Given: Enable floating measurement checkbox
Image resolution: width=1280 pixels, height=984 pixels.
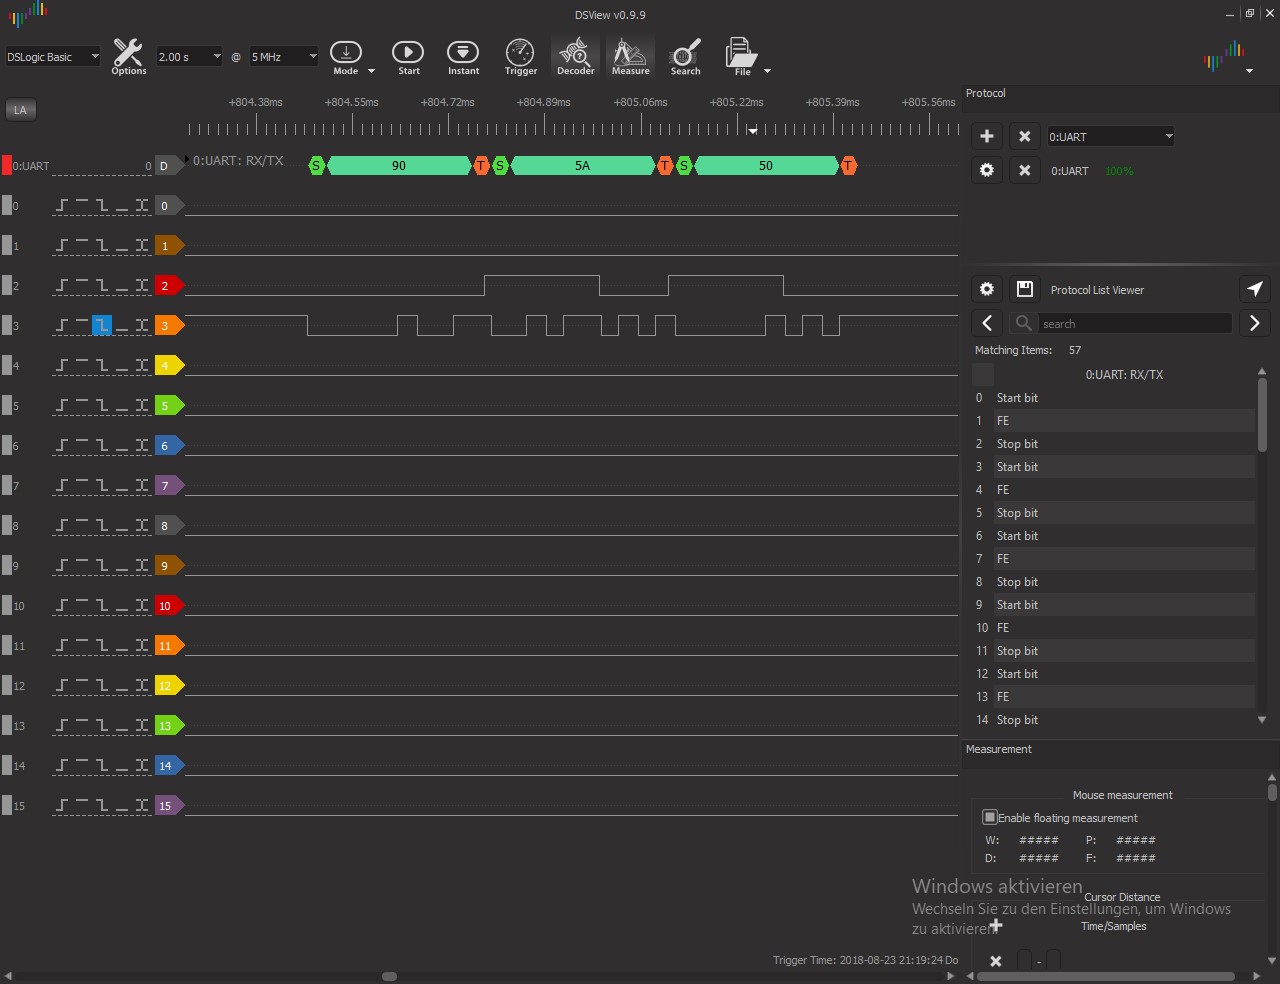Looking at the screenshot, I should pos(990,817).
